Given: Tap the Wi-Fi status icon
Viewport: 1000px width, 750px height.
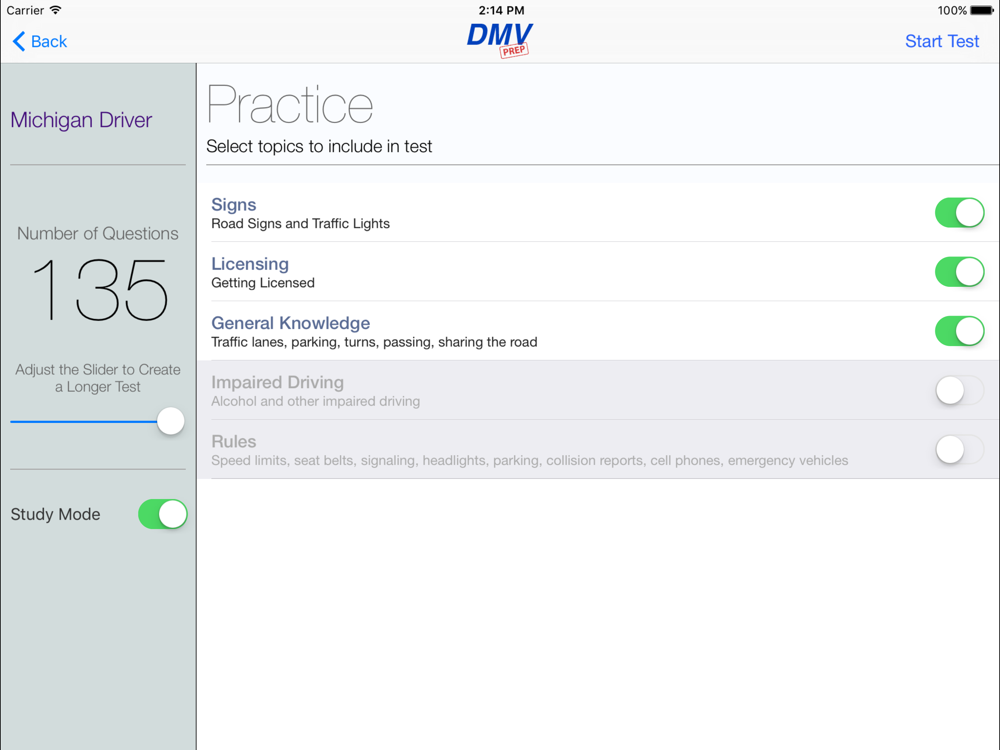Looking at the screenshot, I should point(55,10).
